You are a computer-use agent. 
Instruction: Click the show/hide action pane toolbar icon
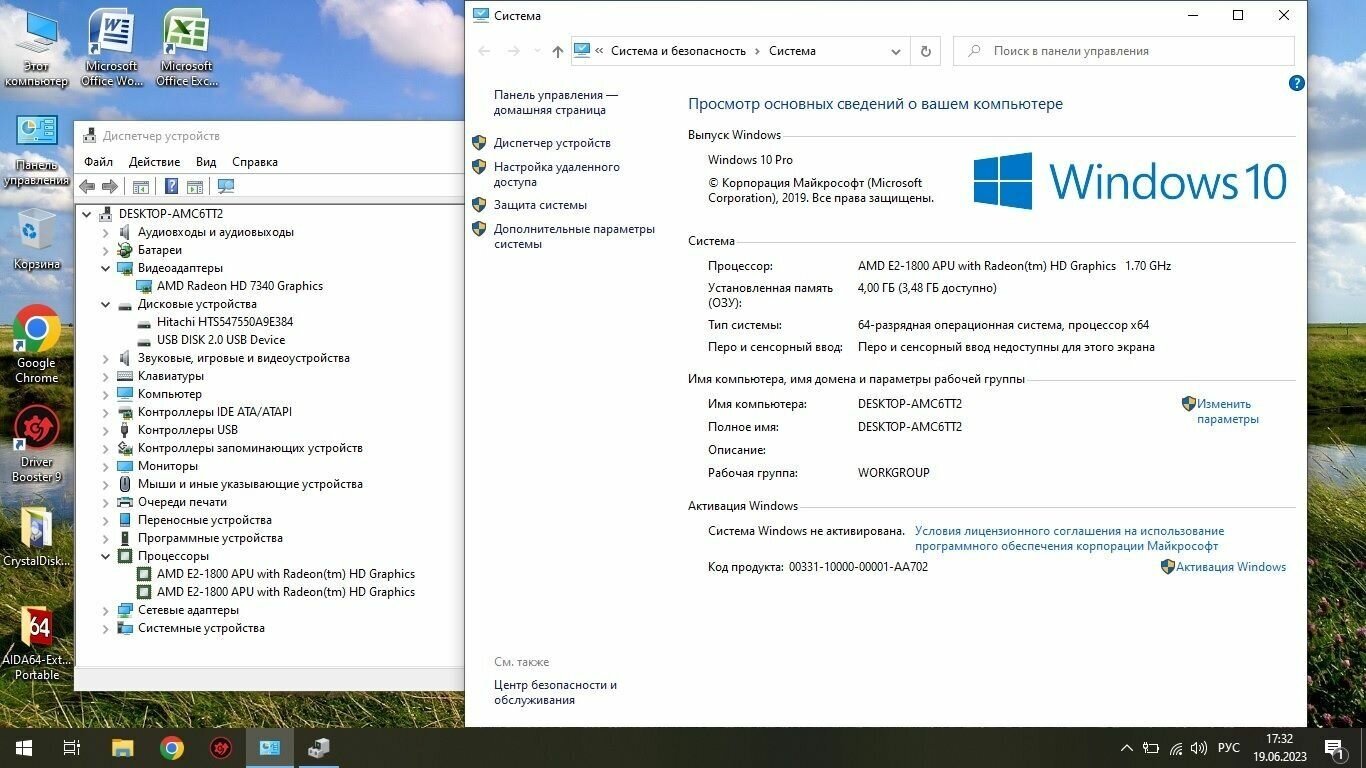click(x=195, y=187)
